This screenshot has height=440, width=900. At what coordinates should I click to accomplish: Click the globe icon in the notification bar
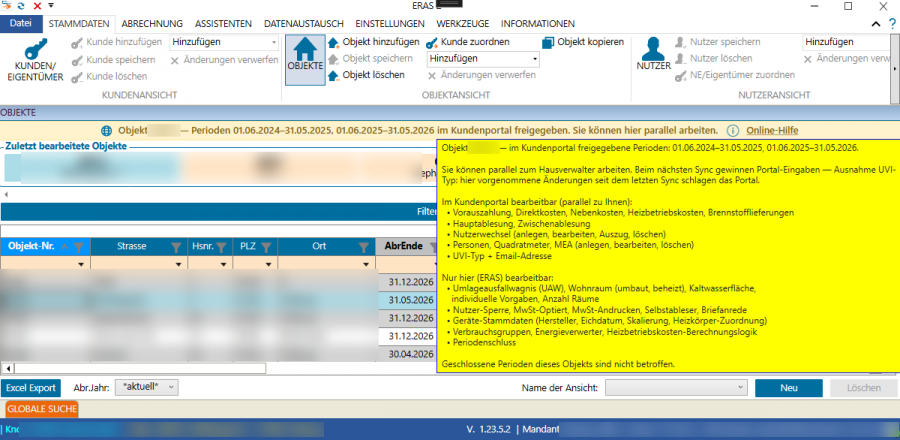click(x=107, y=130)
